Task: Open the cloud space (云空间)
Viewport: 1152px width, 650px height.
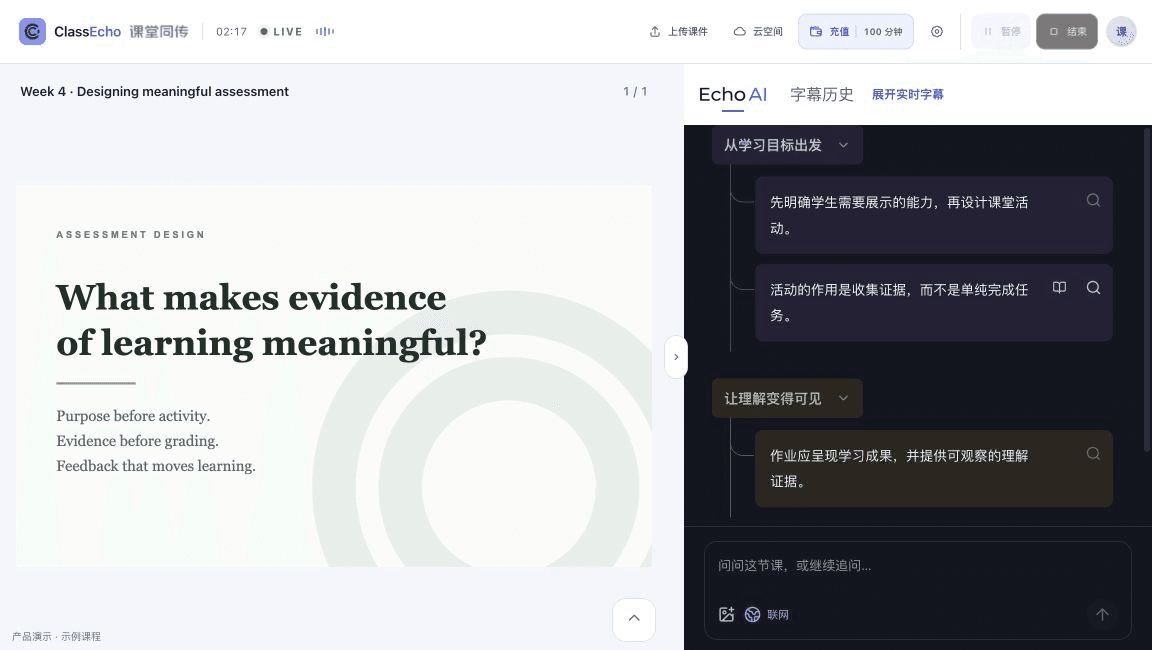Action: (x=758, y=32)
